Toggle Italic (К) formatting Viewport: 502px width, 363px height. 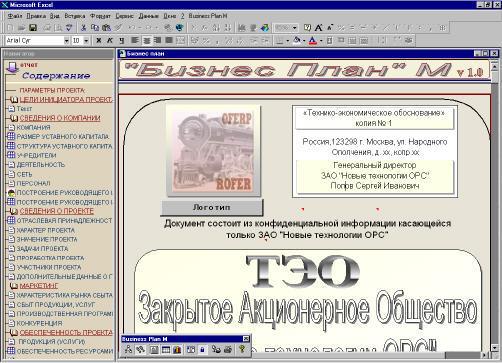point(110,41)
